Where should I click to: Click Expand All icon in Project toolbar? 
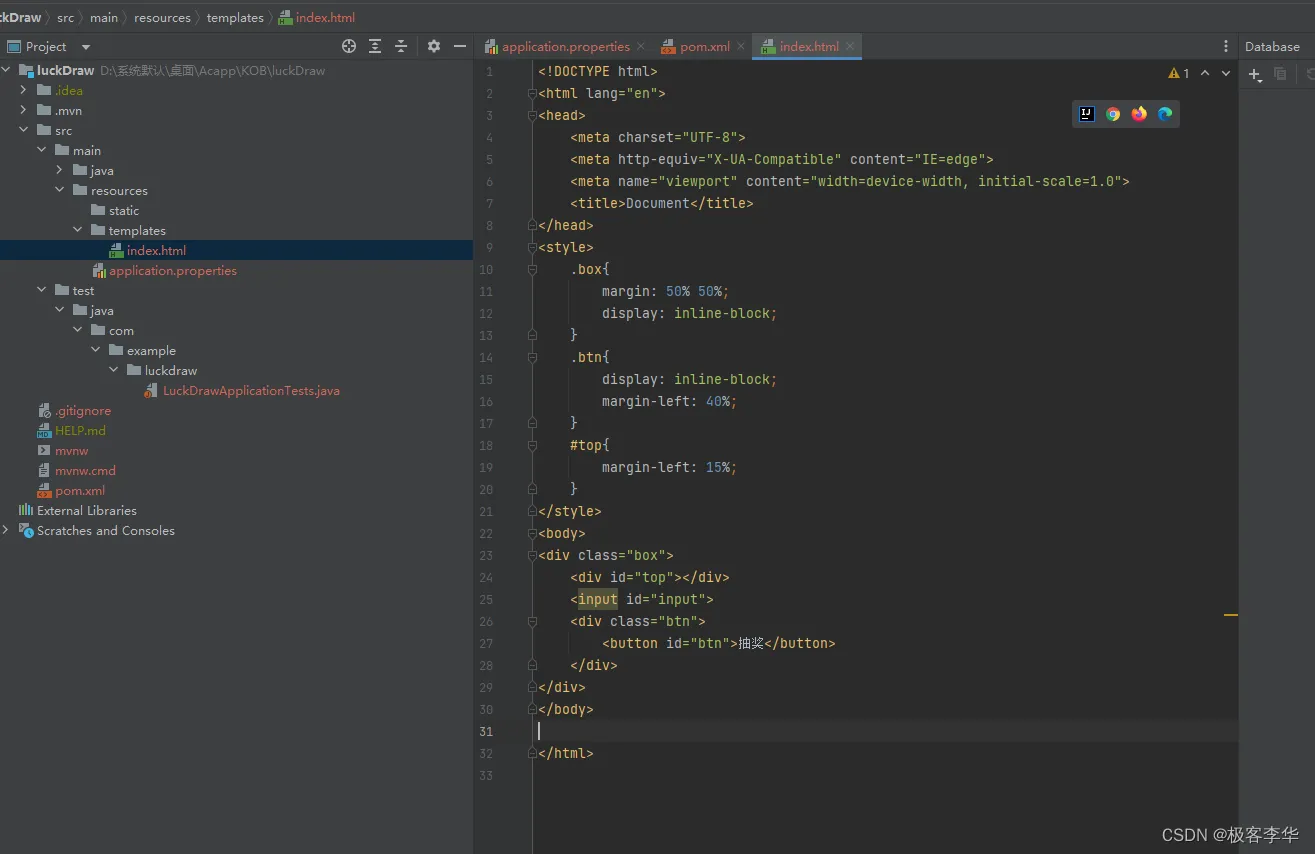(x=375, y=46)
